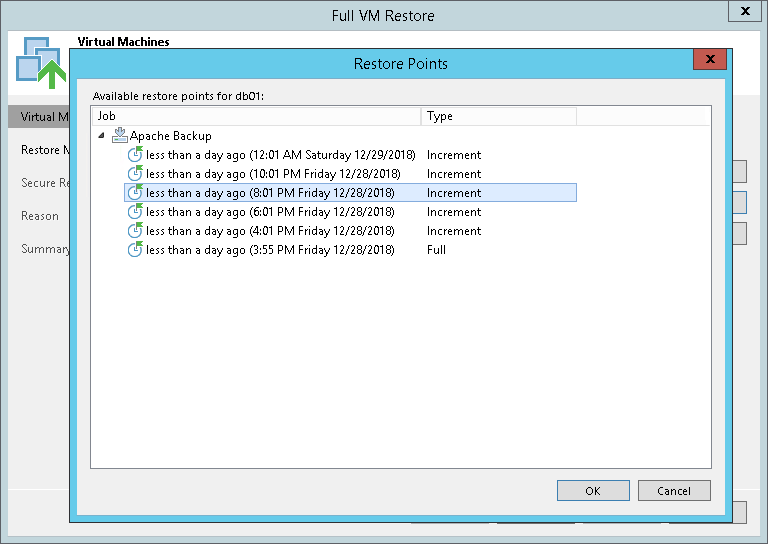This screenshot has height=544, width=768.
Task: Click the 10:01 PM Friday restore point icon
Action: coord(135,174)
